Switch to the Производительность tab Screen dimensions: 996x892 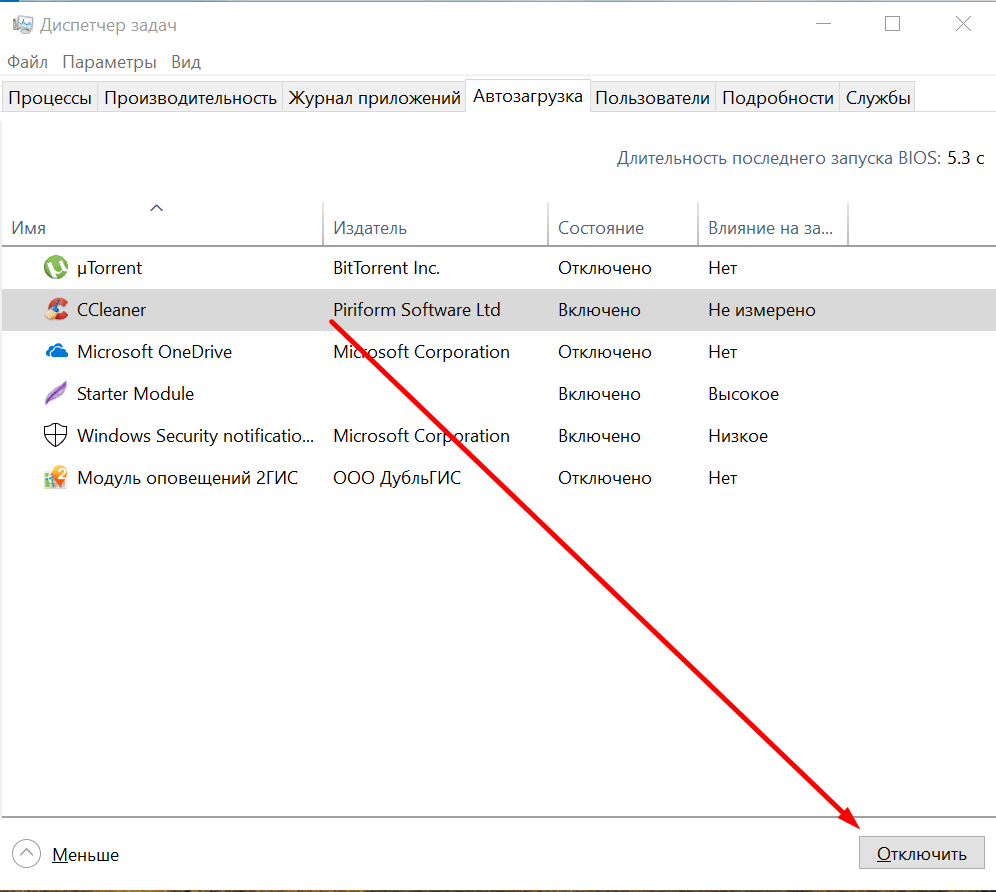pyautogui.click(x=190, y=97)
